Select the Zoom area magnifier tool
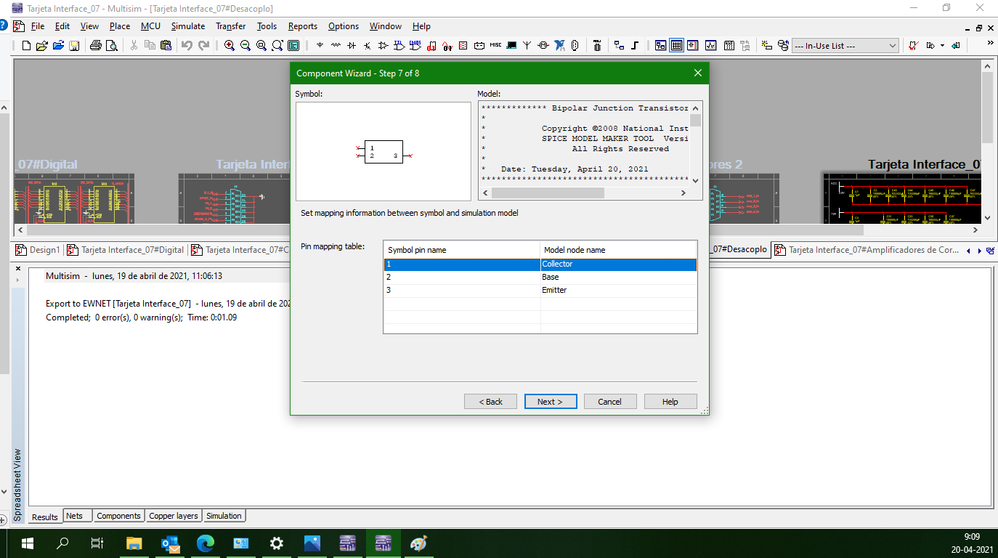This screenshot has width=998, height=558. (x=262, y=46)
